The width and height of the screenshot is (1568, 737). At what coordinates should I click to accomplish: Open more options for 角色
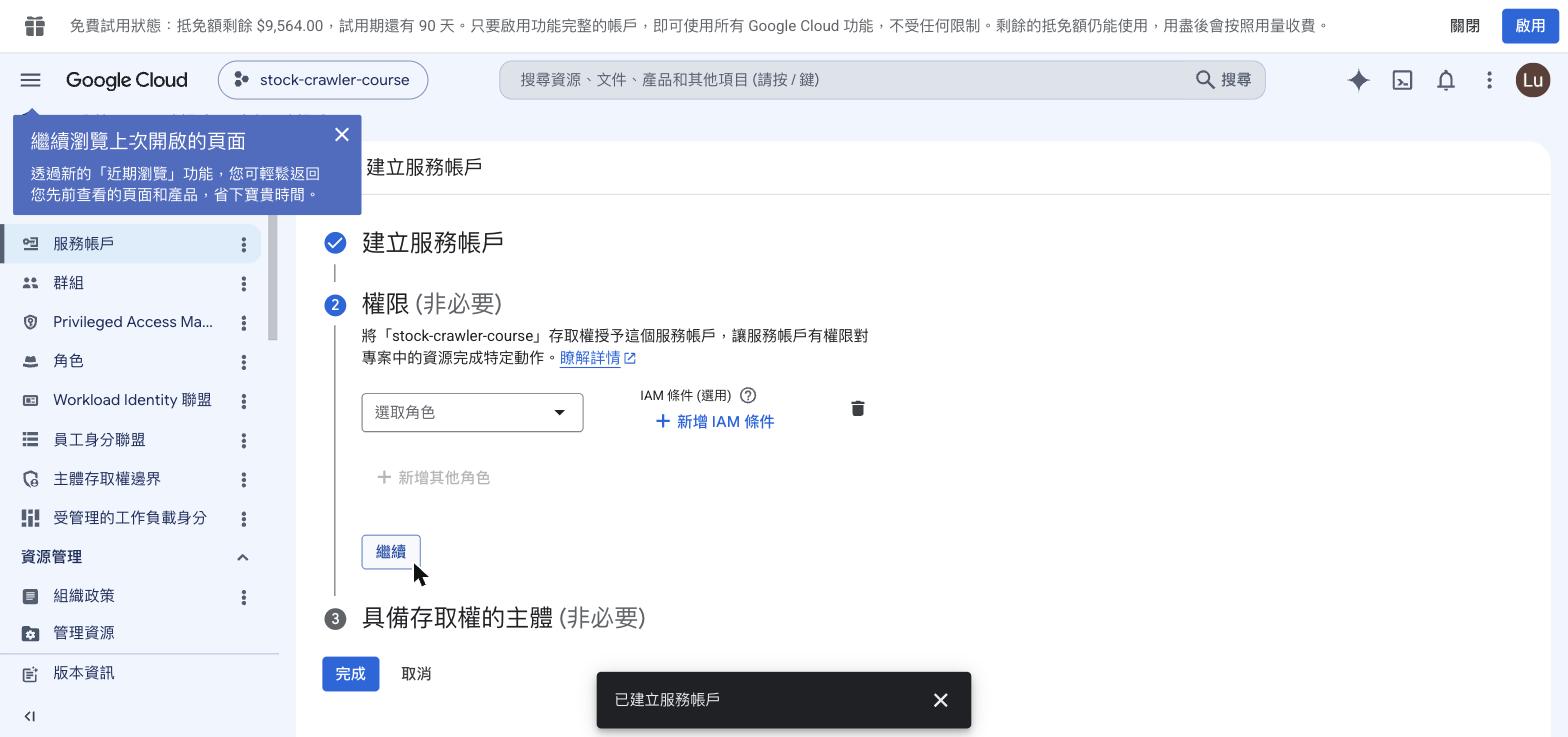point(243,361)
